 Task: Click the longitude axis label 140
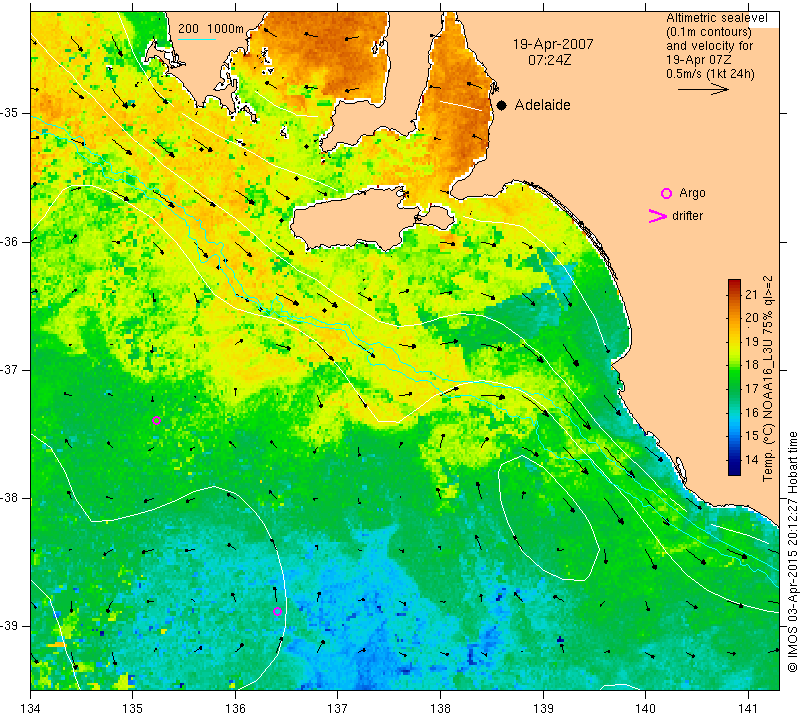pos(645,708)
